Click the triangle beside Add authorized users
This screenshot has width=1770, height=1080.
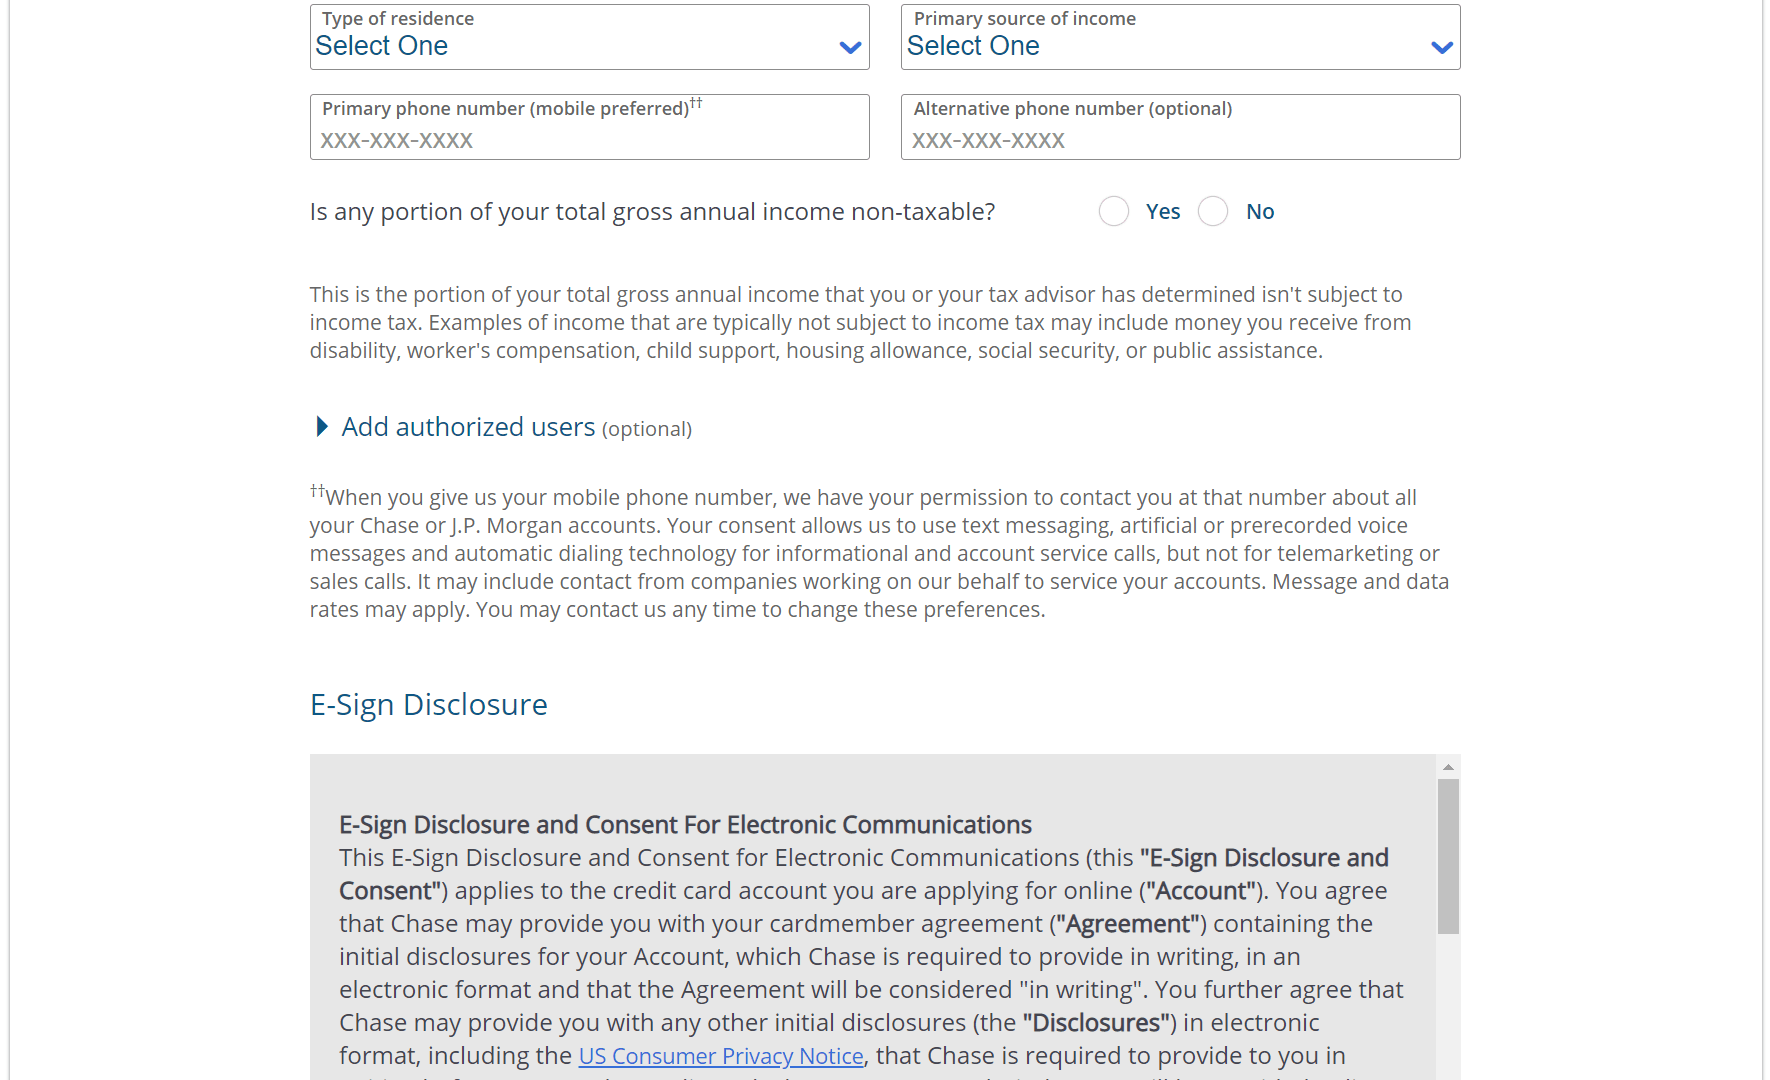pyautogui.click(x=321, y=427)
